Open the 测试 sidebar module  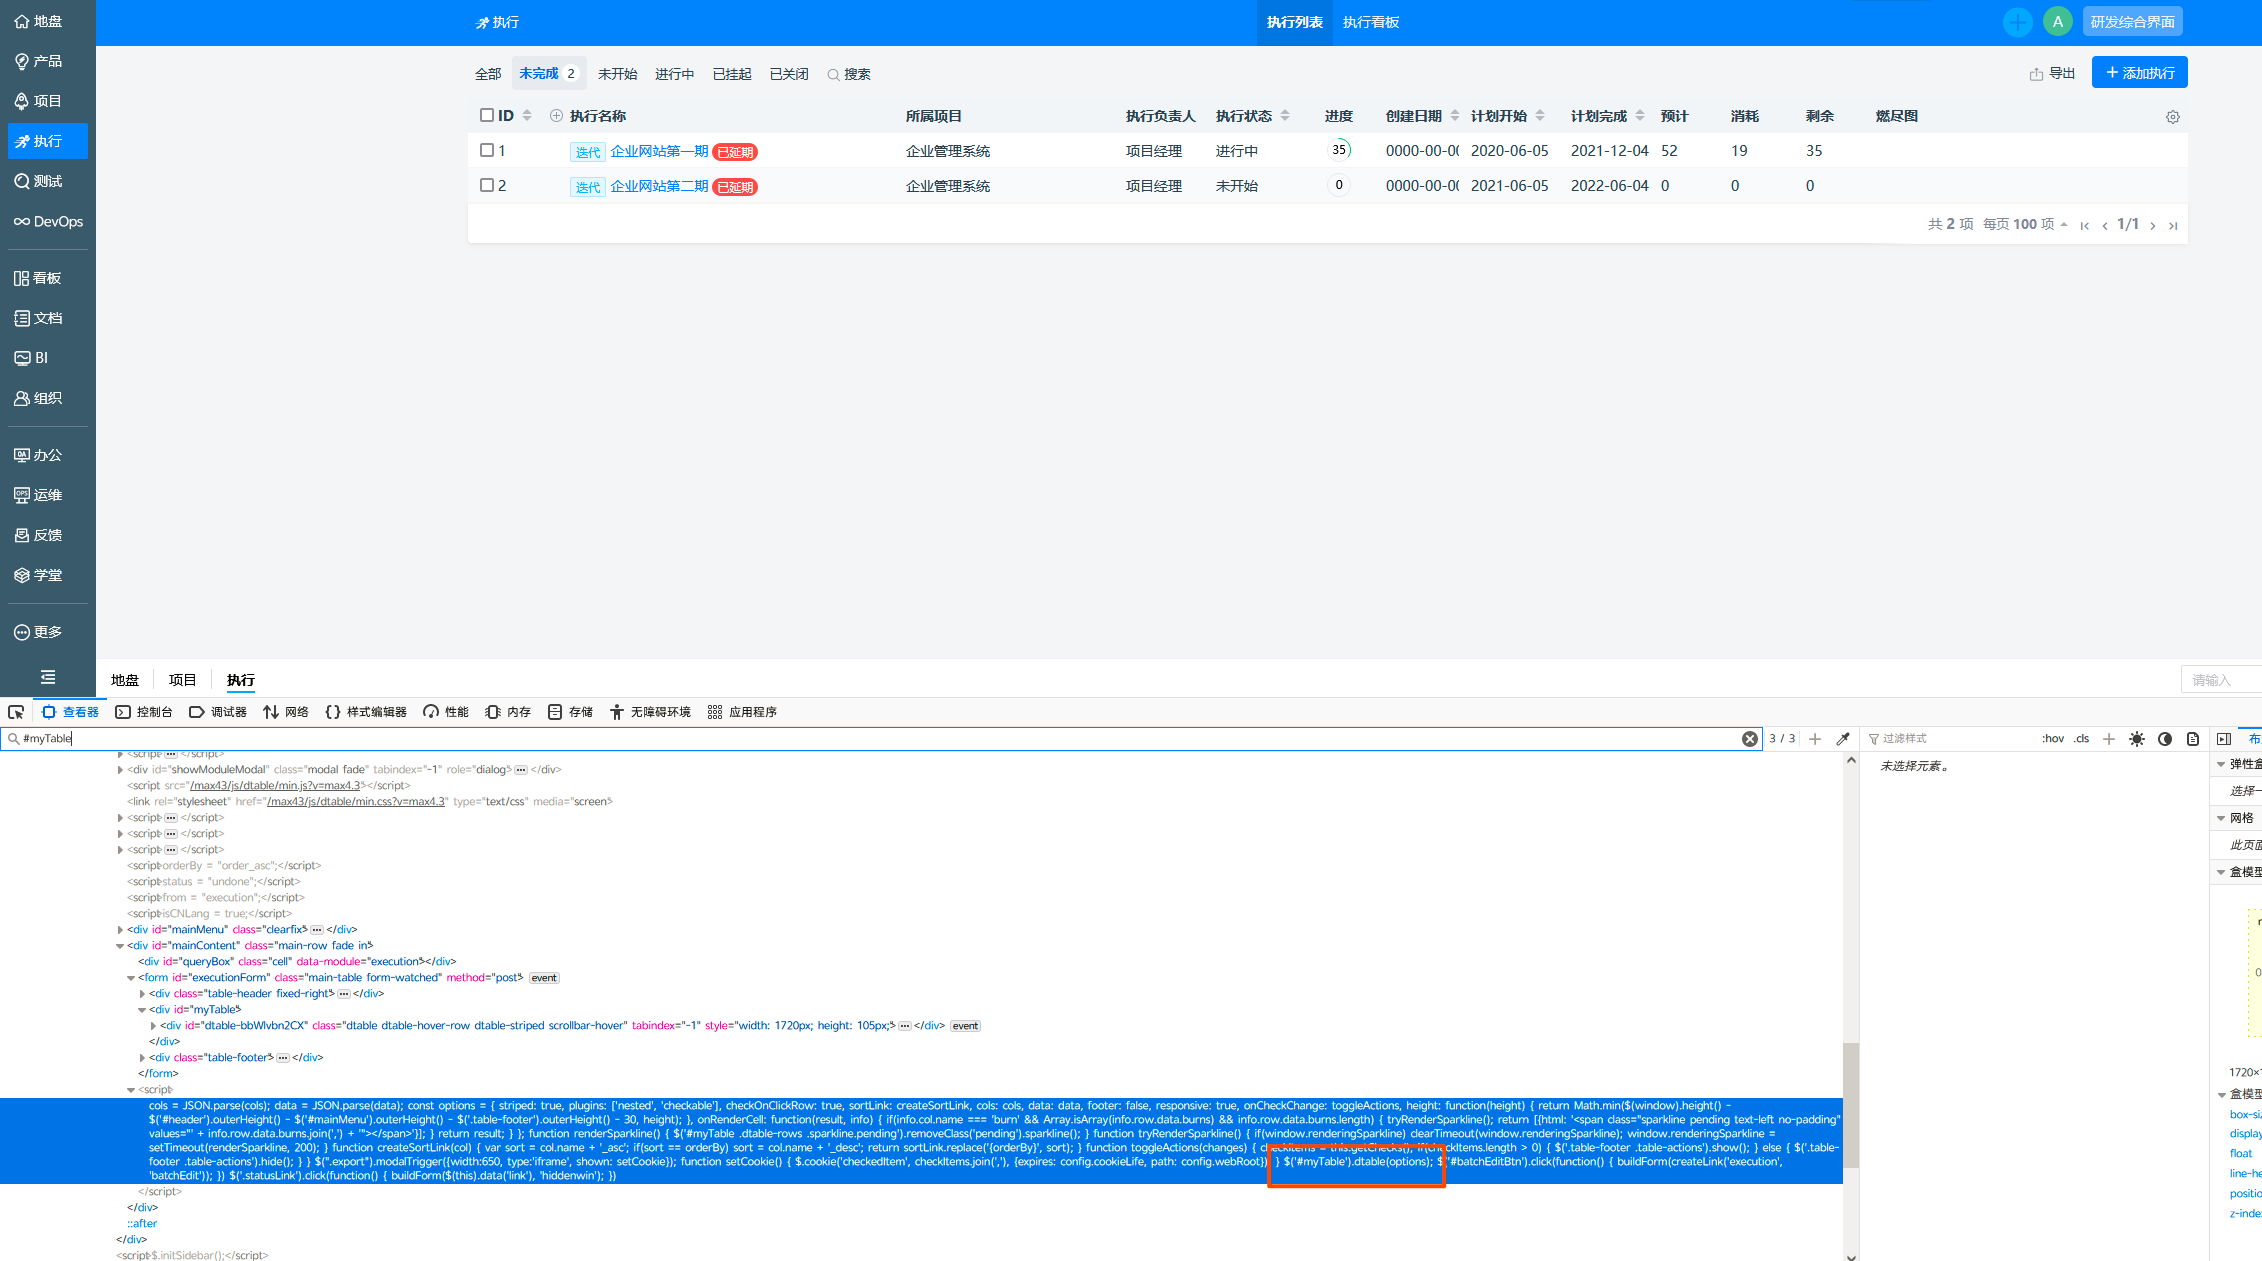[x=47, y=181]
